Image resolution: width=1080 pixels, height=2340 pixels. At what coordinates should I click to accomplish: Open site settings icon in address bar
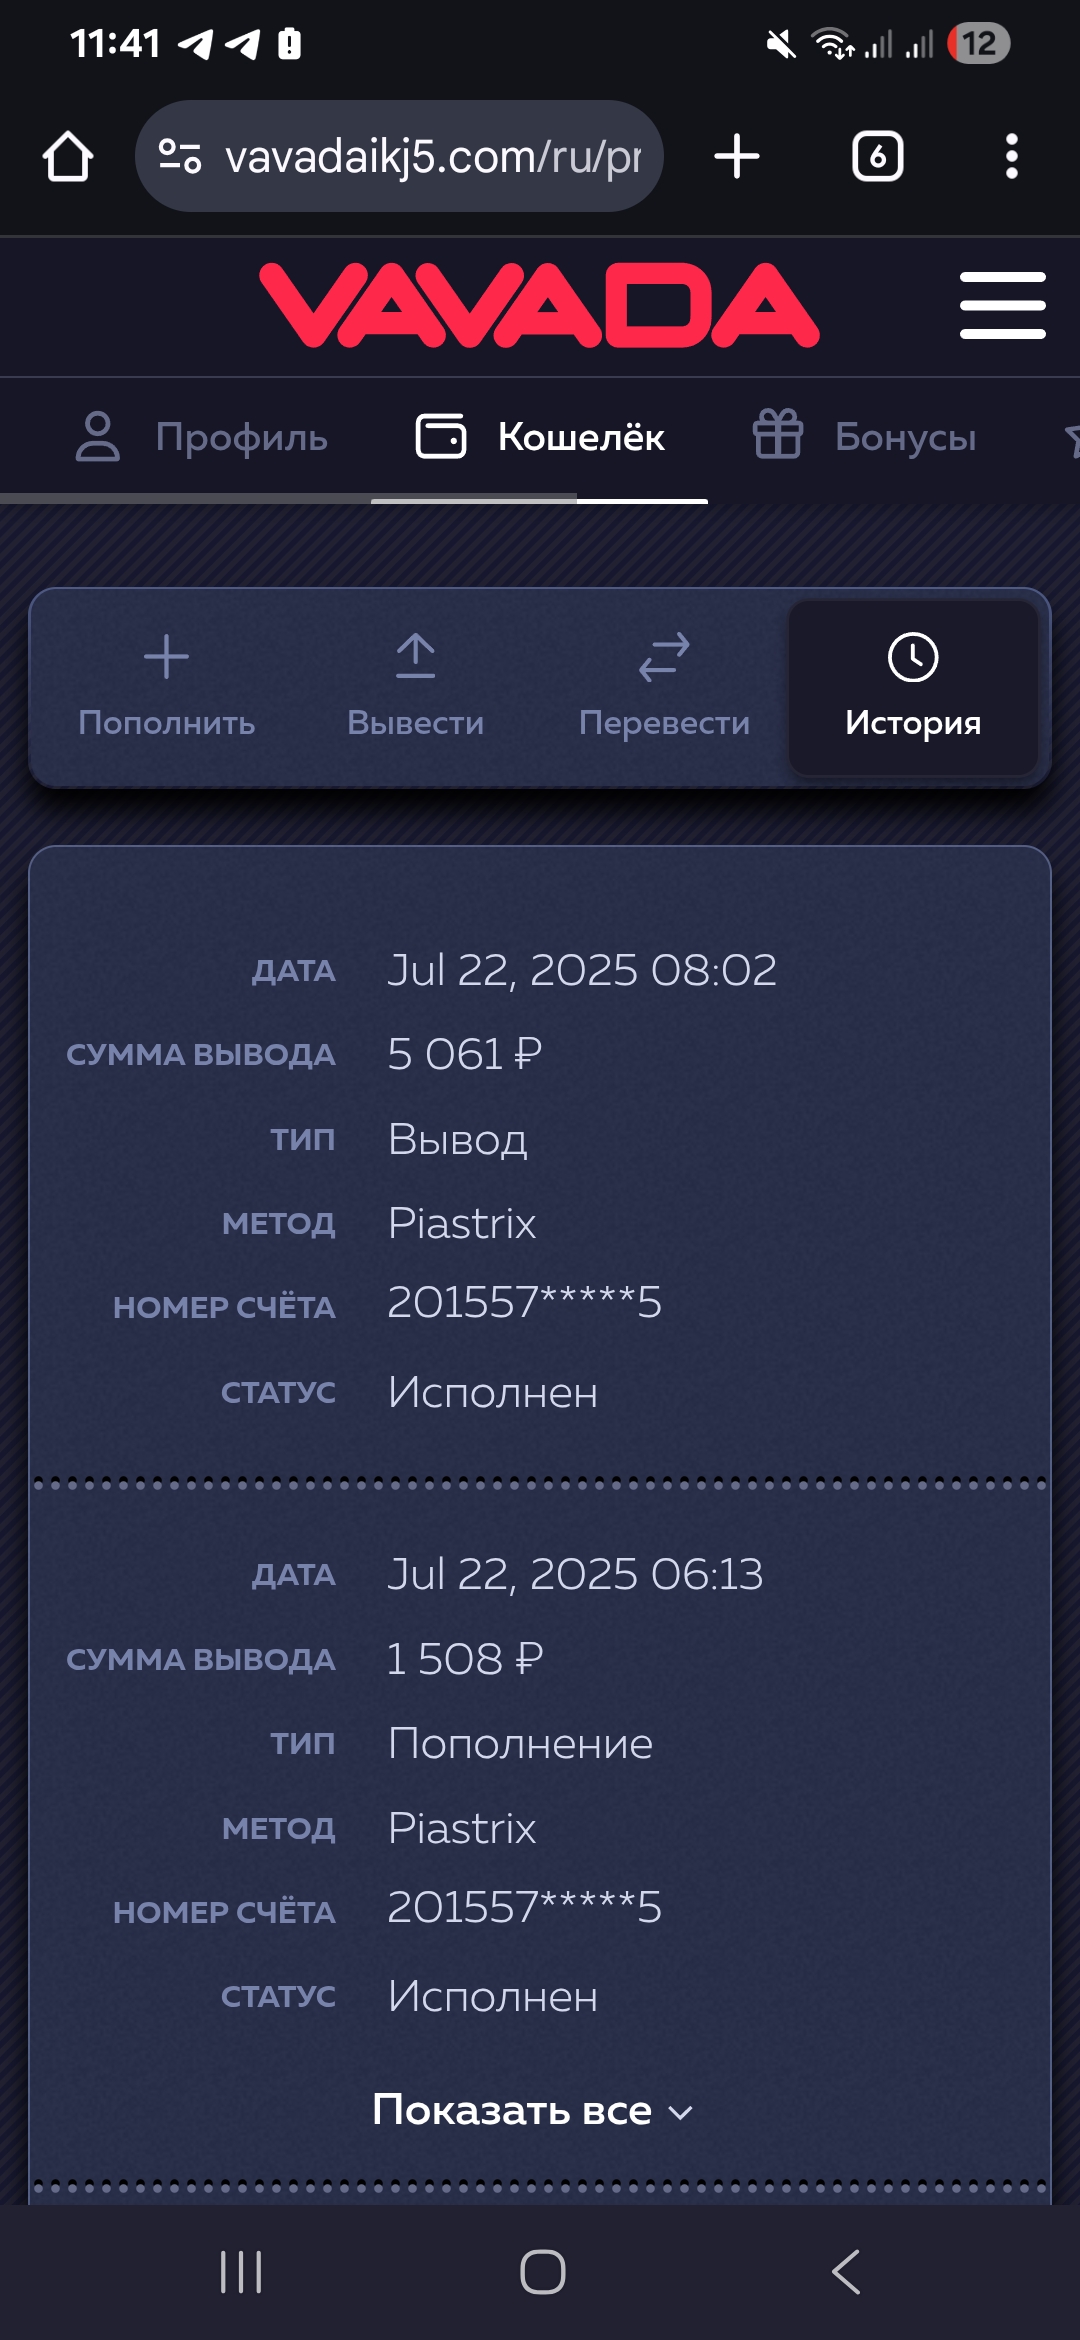[x=181, y=156]
